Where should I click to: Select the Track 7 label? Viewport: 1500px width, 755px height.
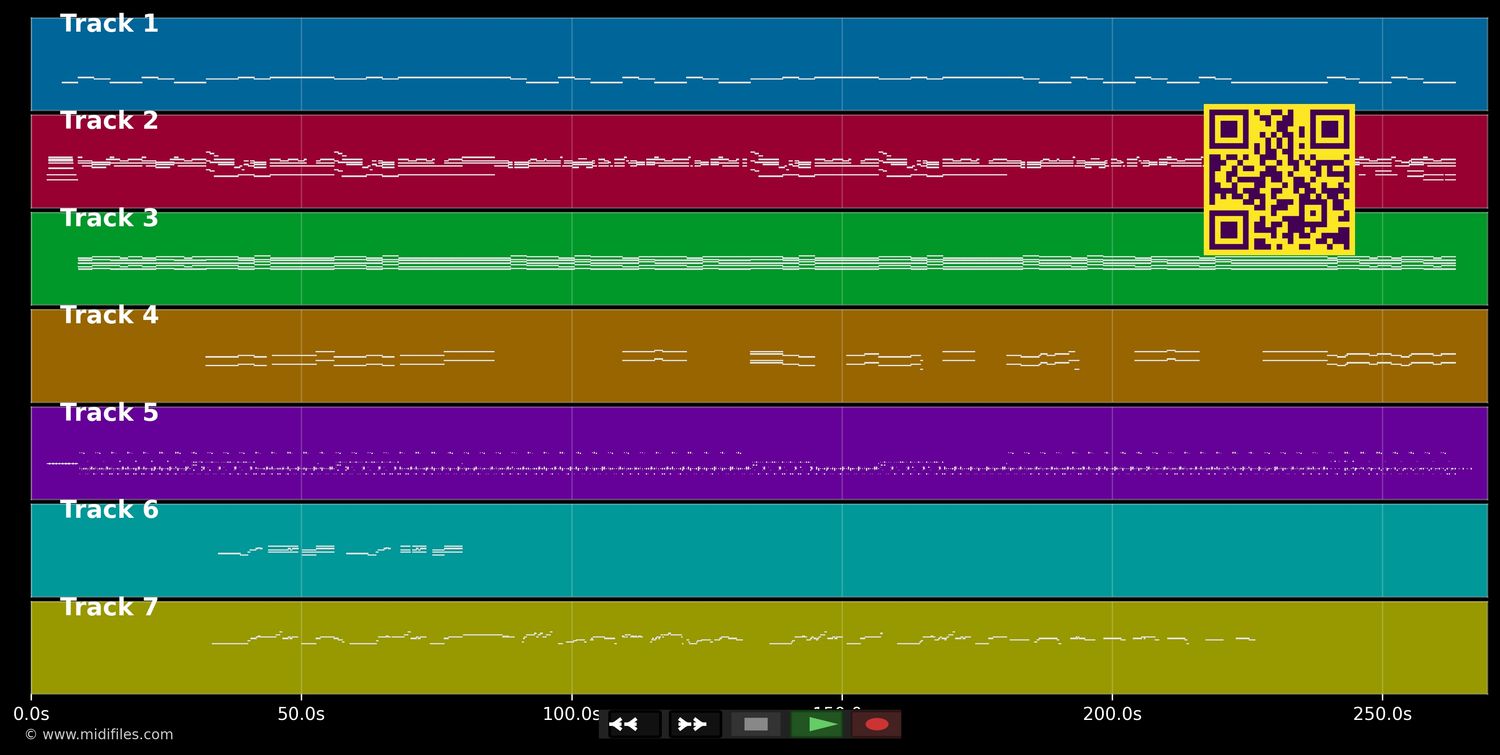[x=109, y=608]
